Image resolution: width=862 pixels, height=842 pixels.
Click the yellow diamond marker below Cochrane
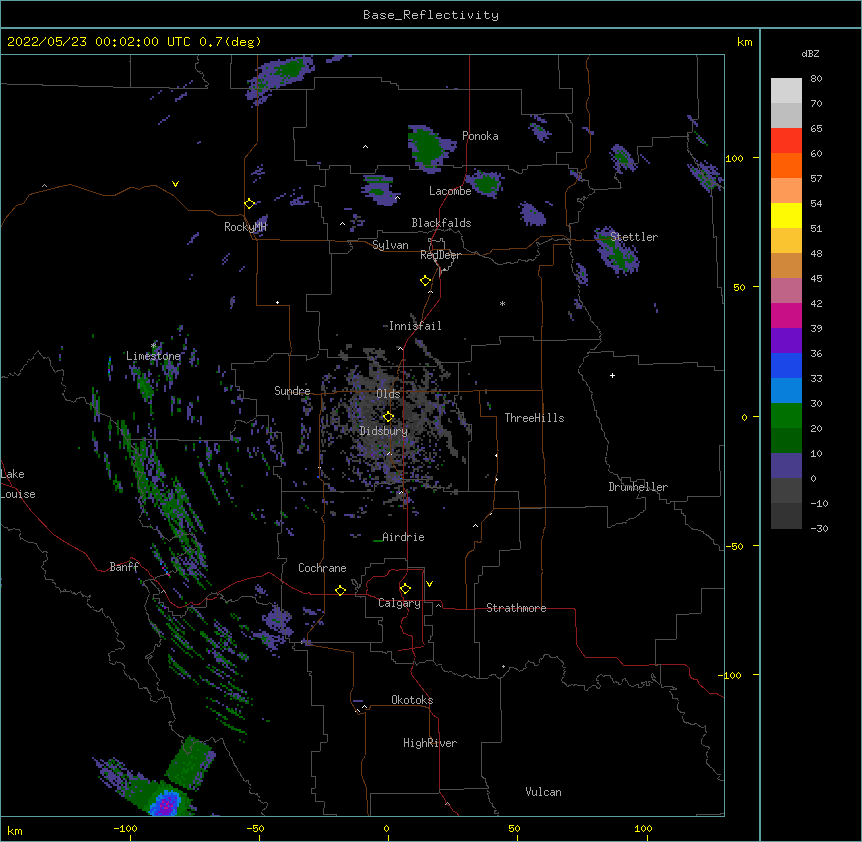click(x=340, y=590)
